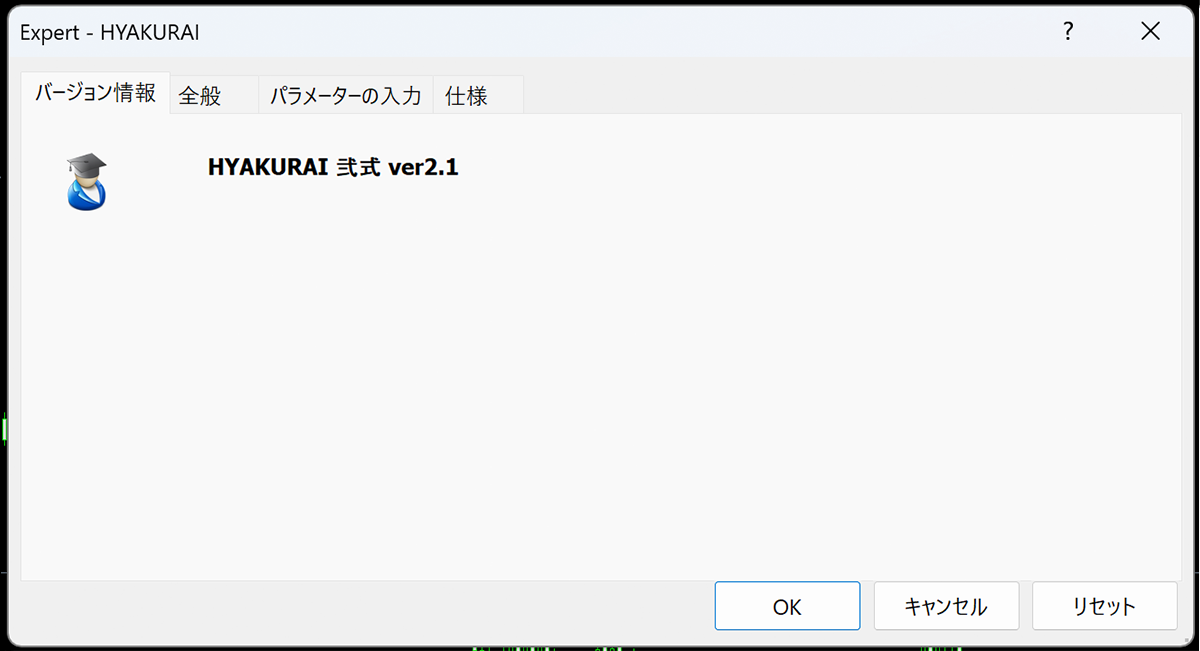1200x651 pixels.
Task: Close the Expert HYAKURAI dialog with X
Action: point(1150,32)
